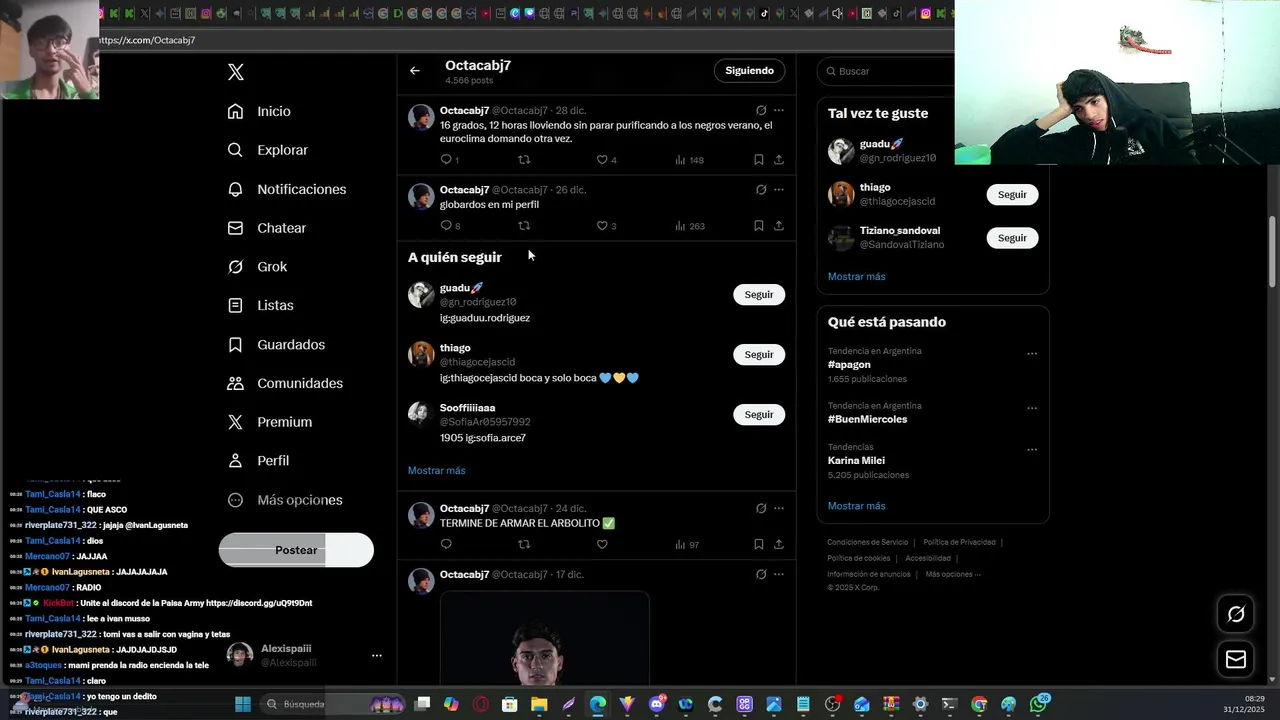
Task: View analytics showing 263 views
Action: click(689, 226)
